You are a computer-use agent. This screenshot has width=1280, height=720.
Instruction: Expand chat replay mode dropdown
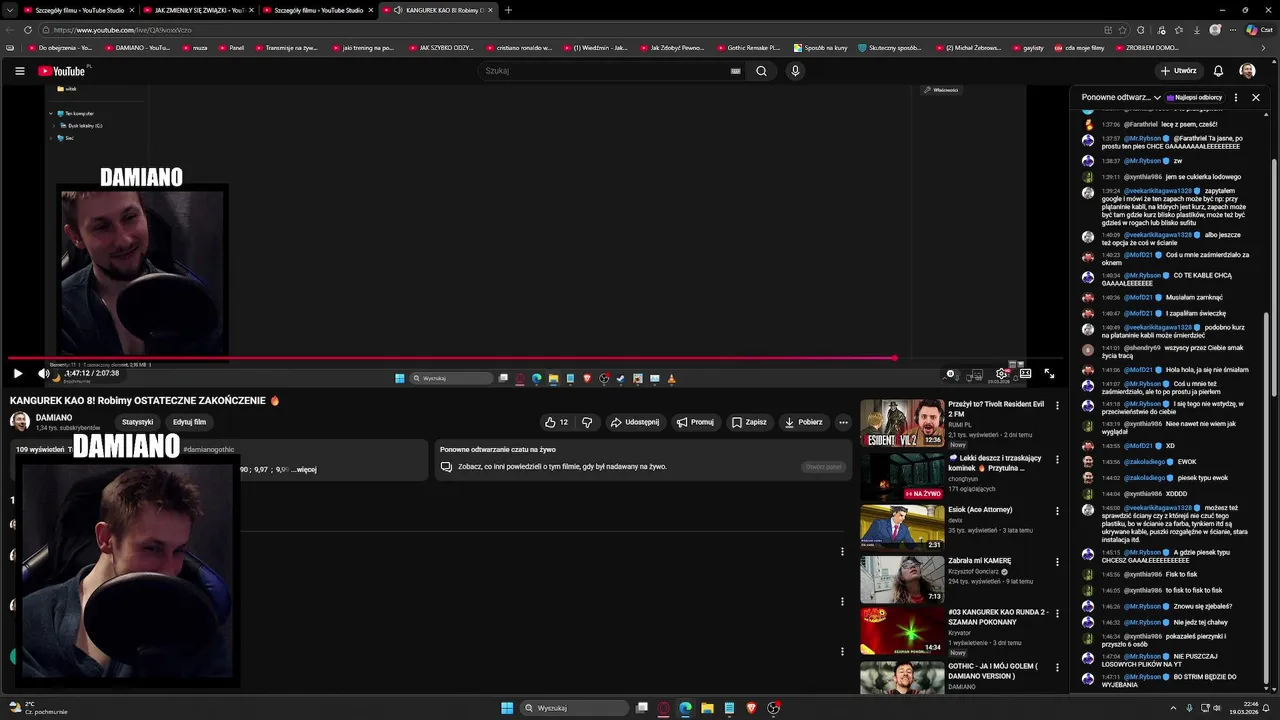(x=1121, y=98)
